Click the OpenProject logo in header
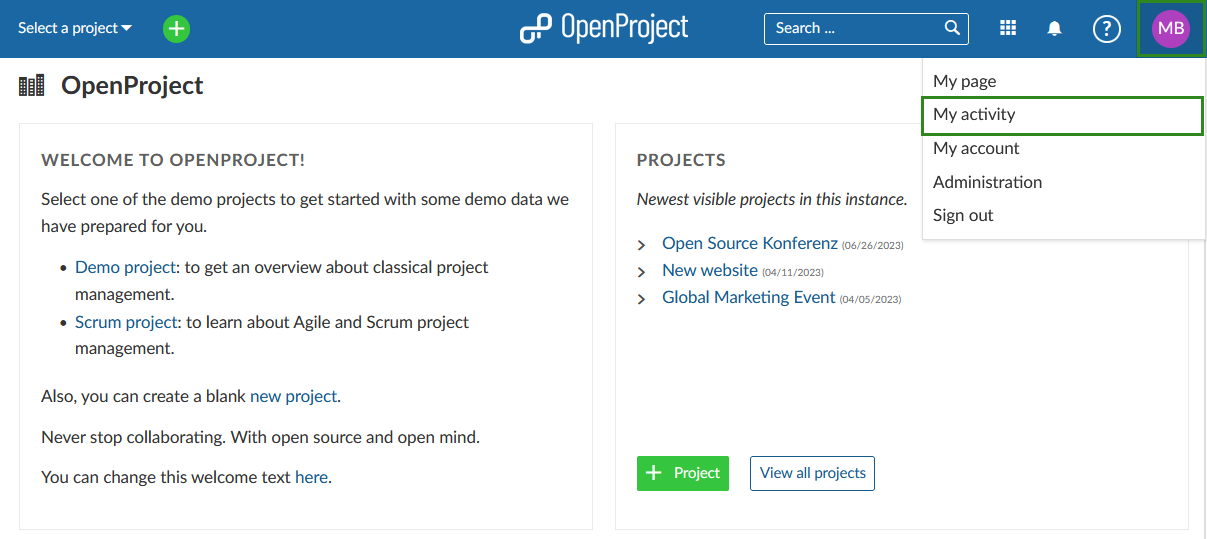Screen dimensions: 1207x539 tap(604, 28)
